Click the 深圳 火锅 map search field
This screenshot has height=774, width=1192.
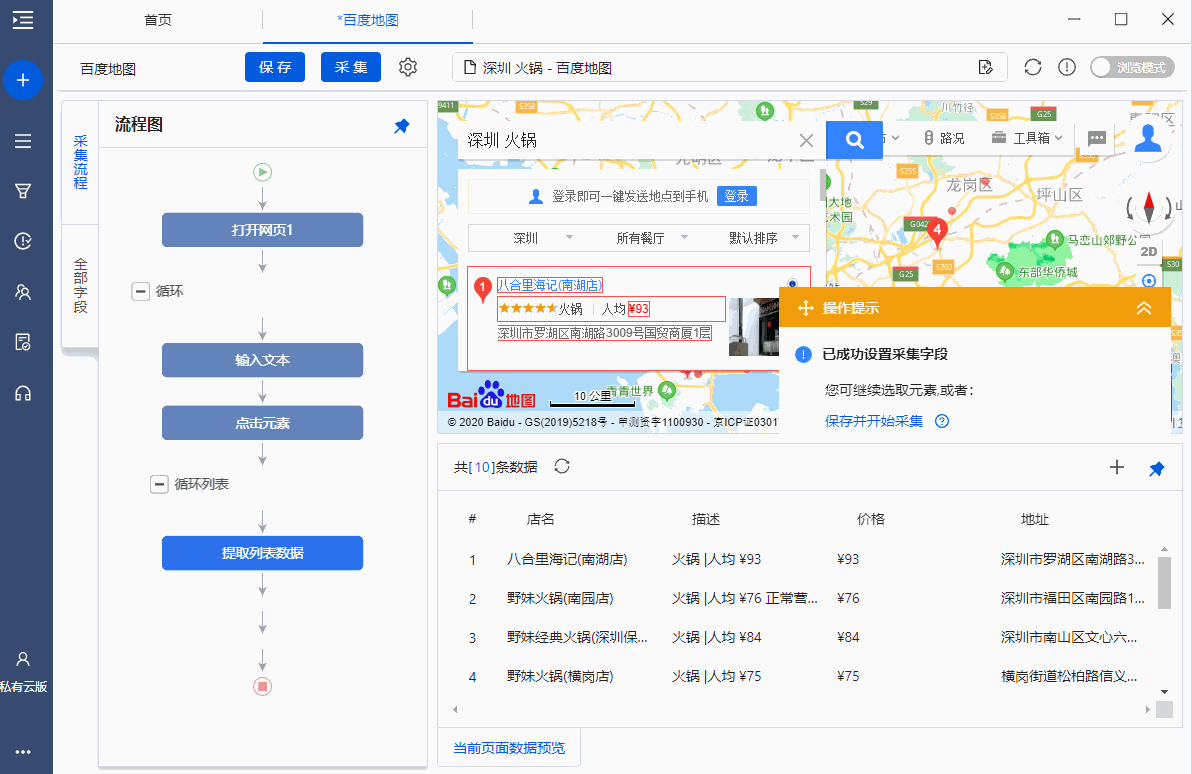click(627, 140)
